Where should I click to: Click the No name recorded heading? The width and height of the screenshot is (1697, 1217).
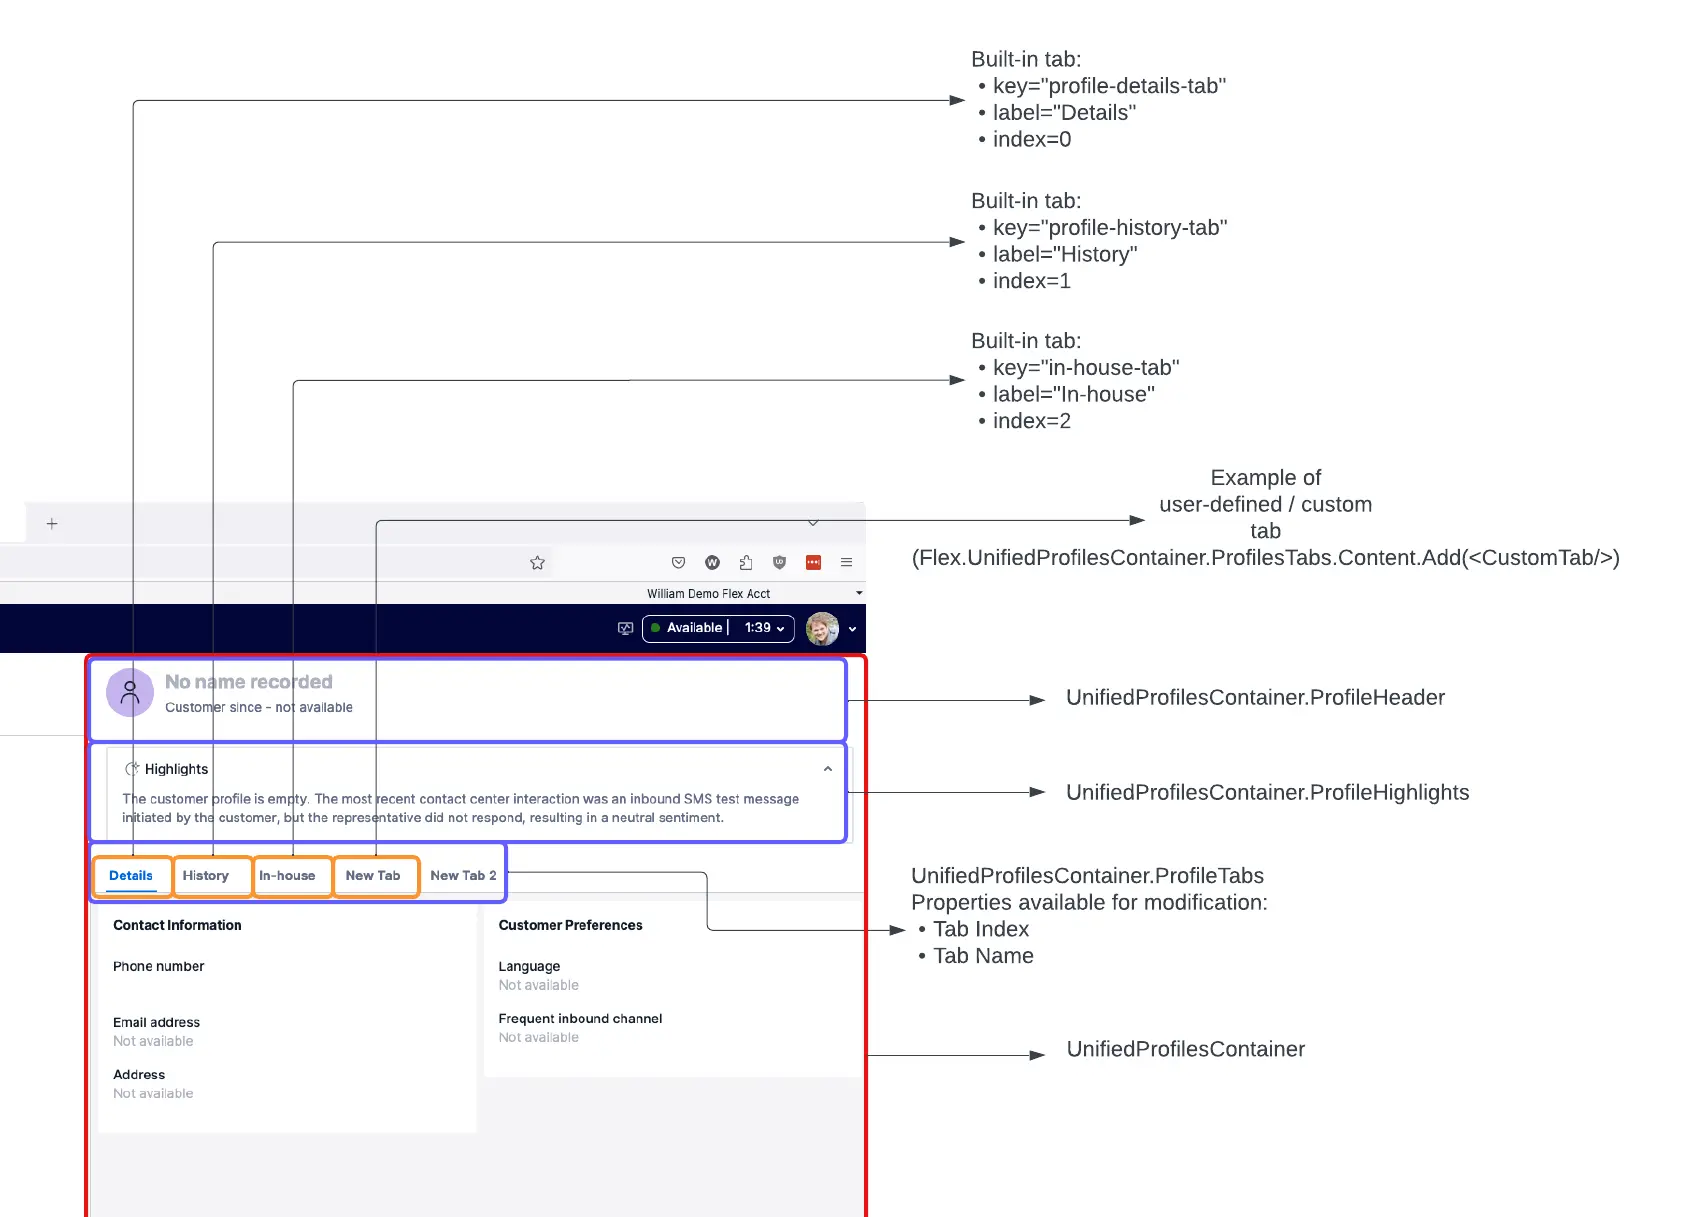[248, 682]
